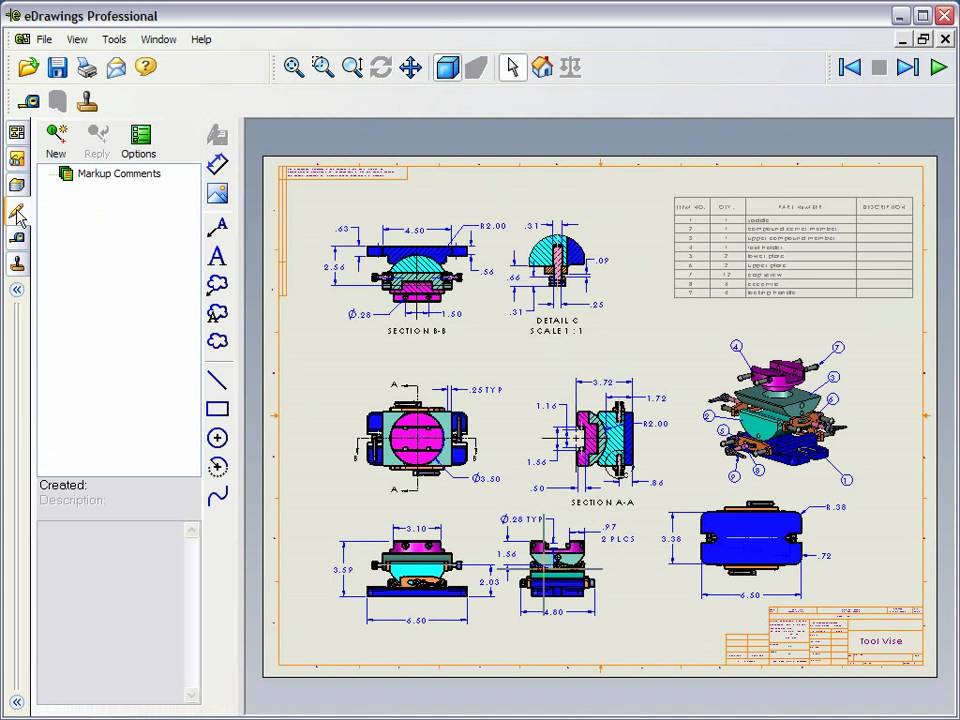The image size is (960, 720).
Task: Select the plain Cloud markup tool
Action: [217, 341]
